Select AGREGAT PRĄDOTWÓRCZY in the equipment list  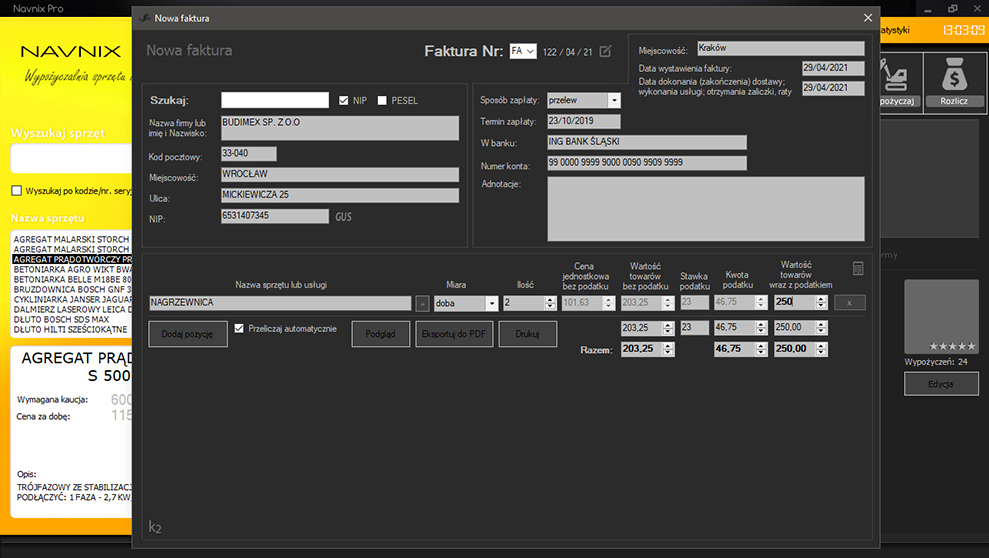click(73, 259)
